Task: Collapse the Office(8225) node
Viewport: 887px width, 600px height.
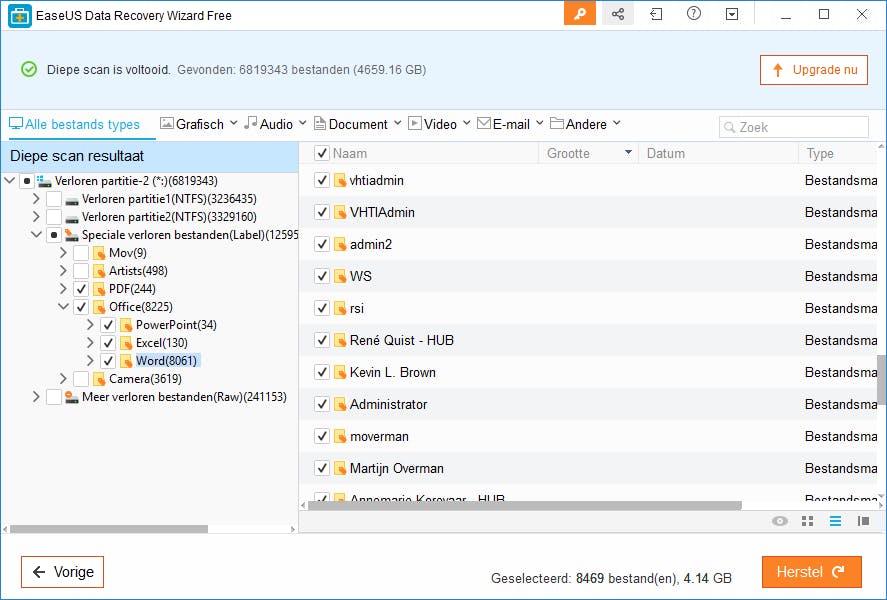Action: 63,307
